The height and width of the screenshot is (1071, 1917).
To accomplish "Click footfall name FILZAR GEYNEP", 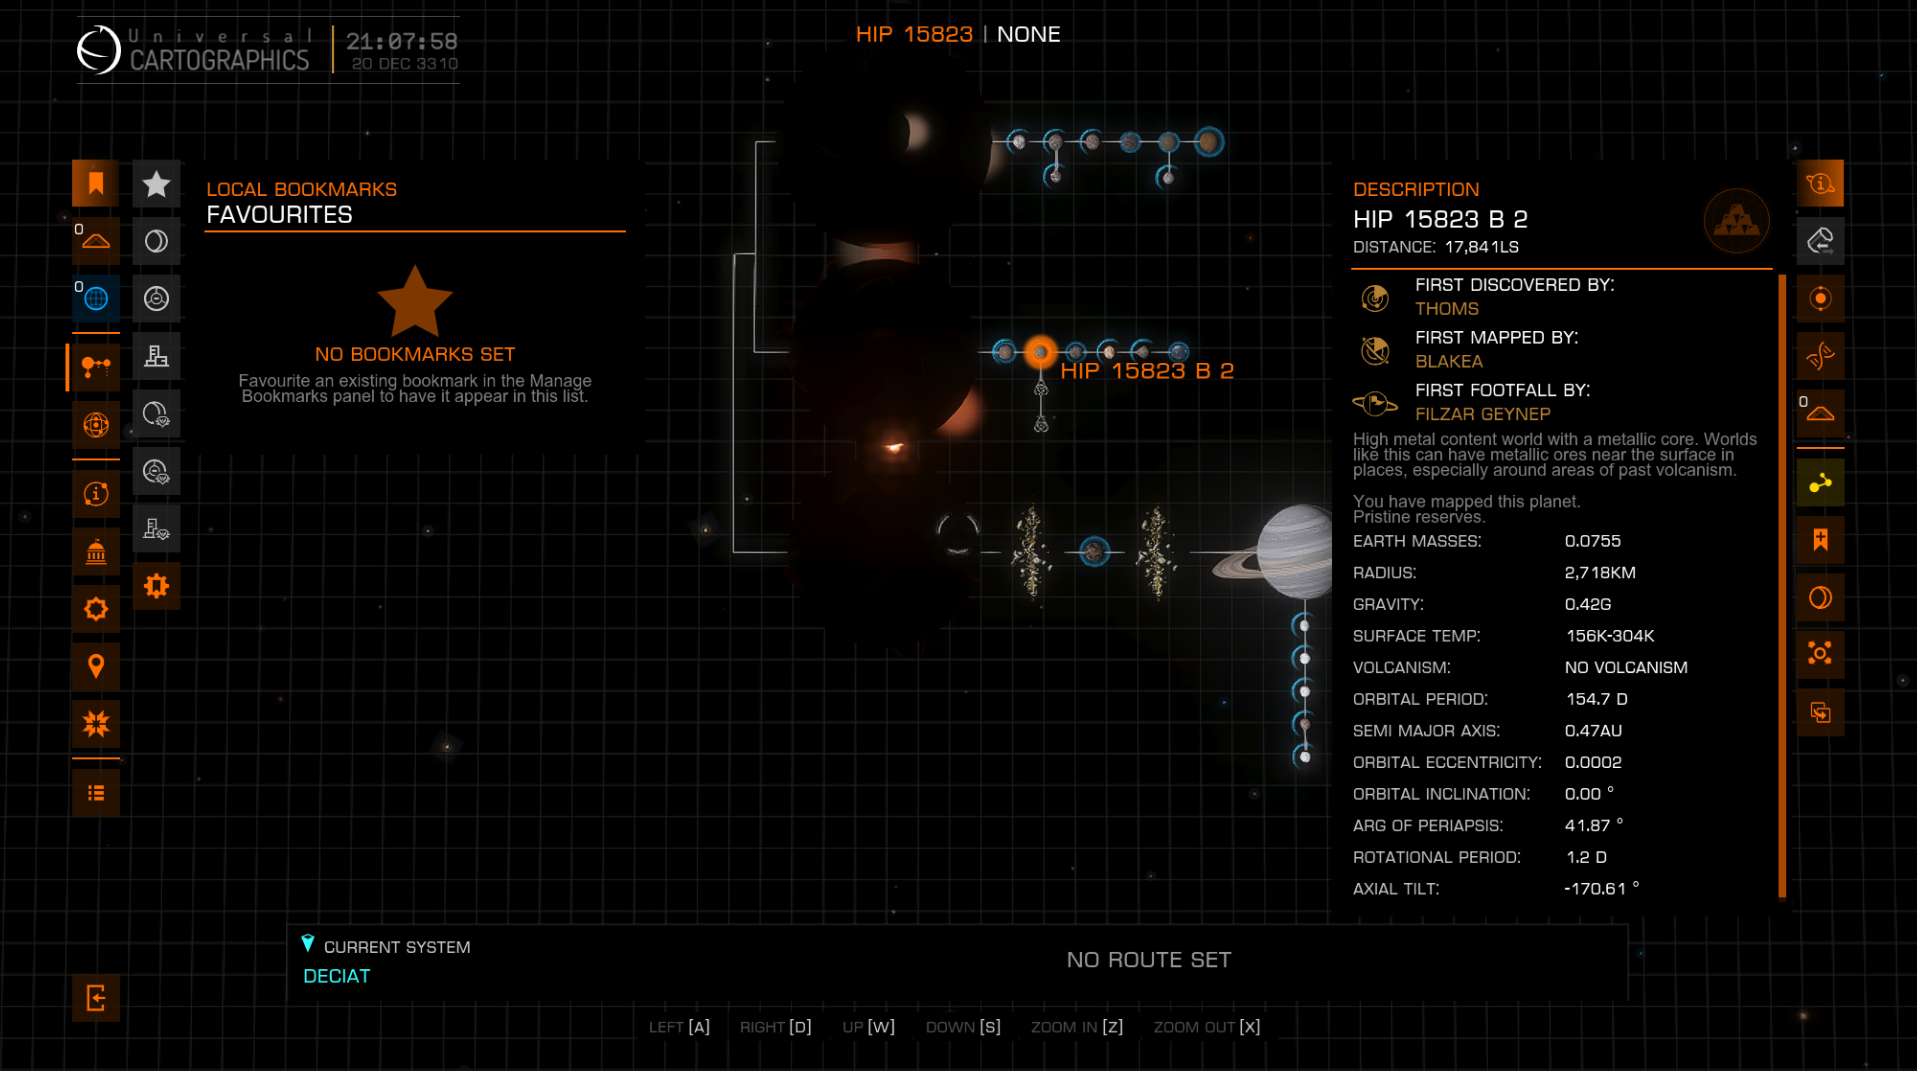I will (1482, 414).
